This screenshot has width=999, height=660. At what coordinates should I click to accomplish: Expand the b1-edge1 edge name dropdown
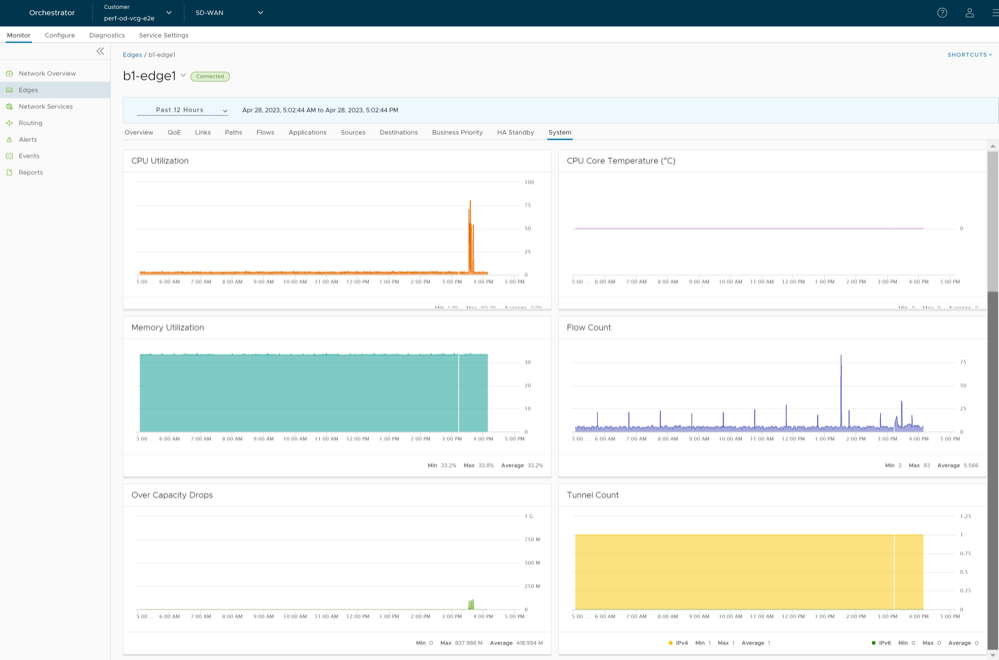pos(183,76)
